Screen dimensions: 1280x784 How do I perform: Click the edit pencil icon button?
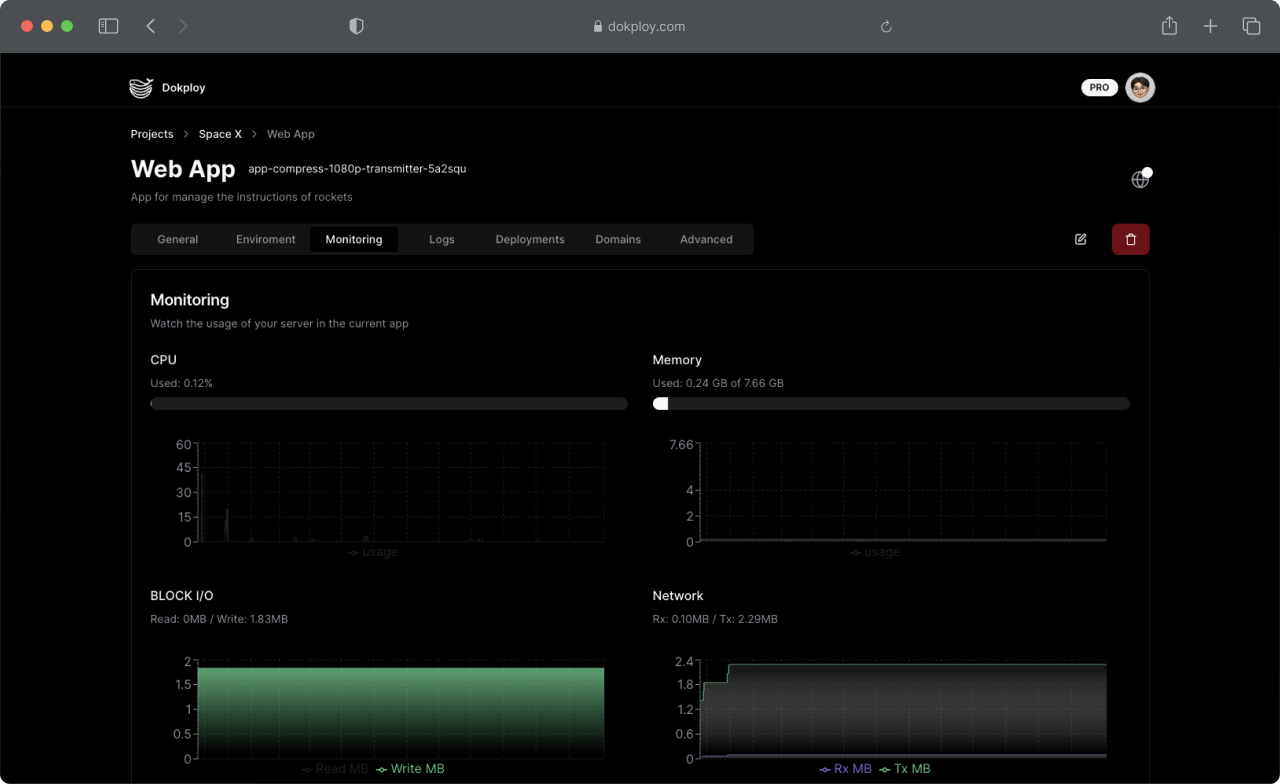click(1081, 239)
